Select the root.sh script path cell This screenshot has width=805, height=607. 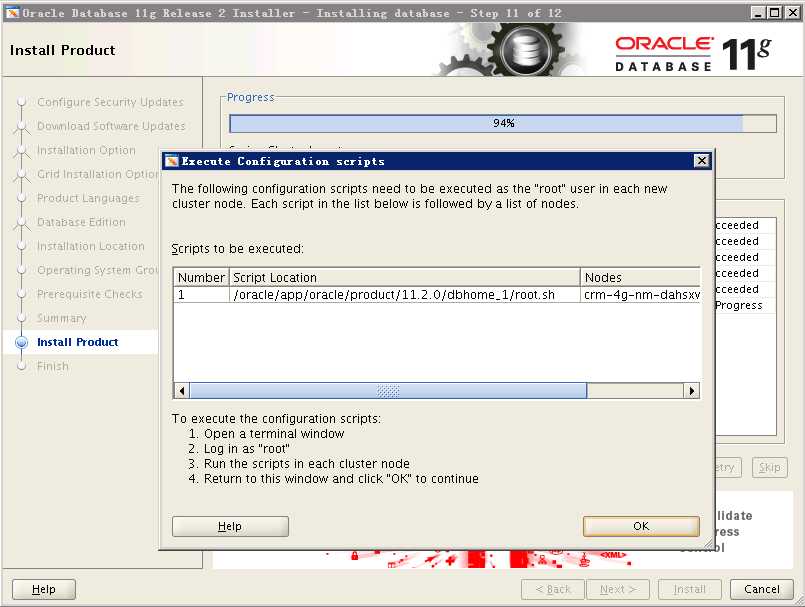(x=405, y=295)
